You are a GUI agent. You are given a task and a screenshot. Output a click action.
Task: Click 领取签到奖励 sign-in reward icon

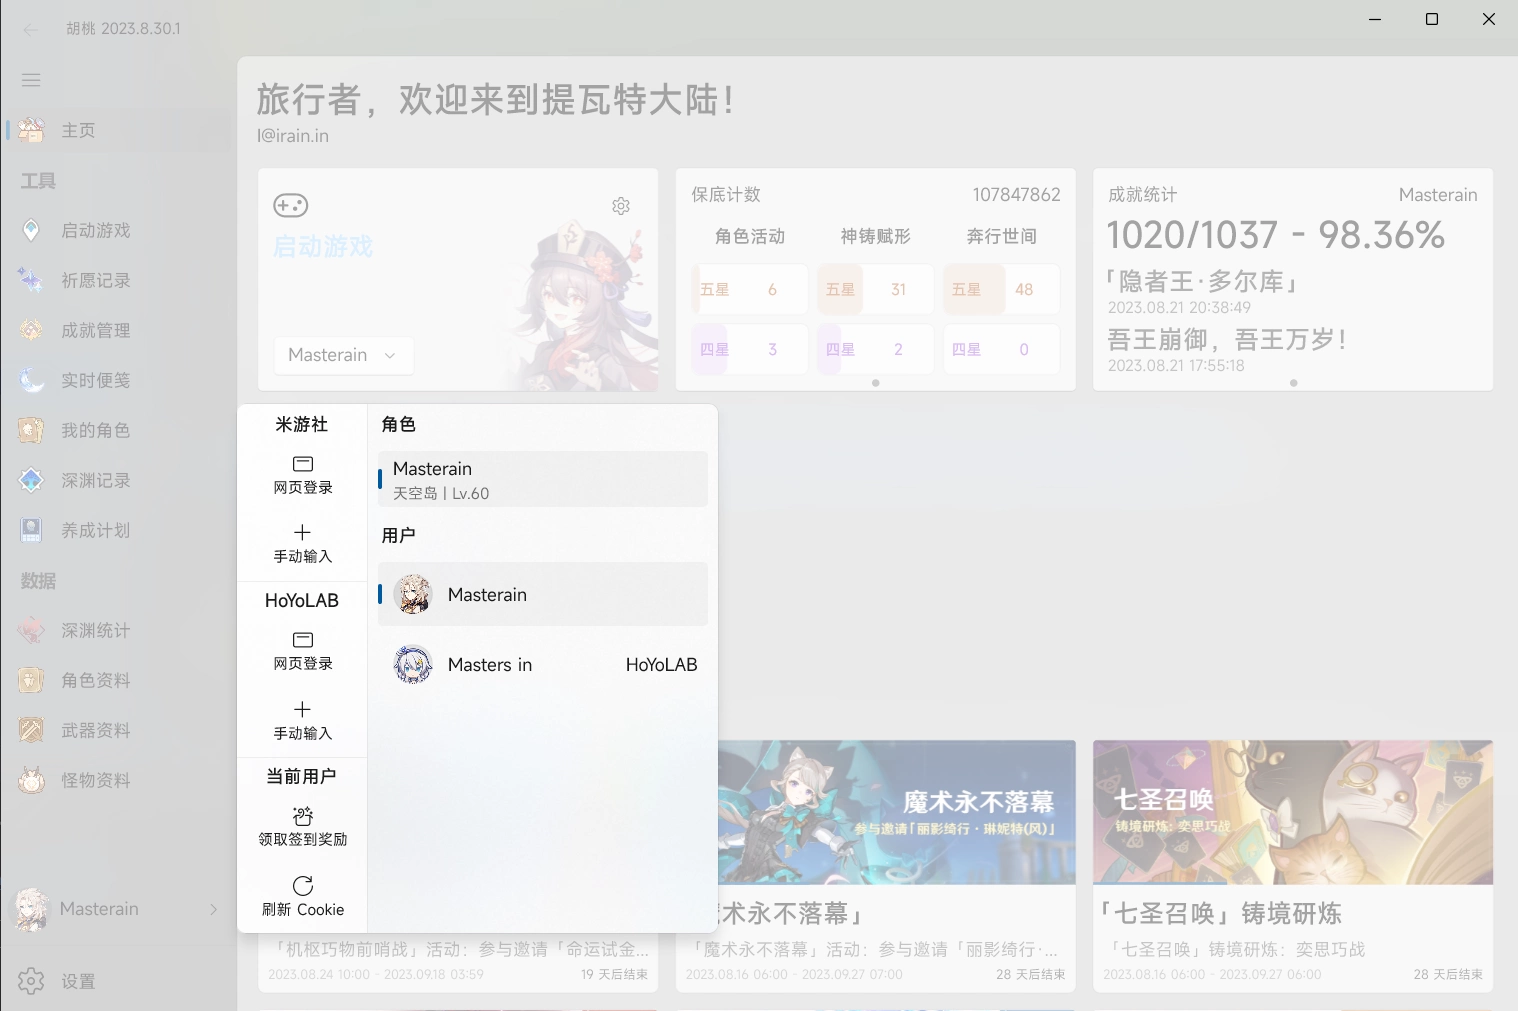click(x=303, y=816)
